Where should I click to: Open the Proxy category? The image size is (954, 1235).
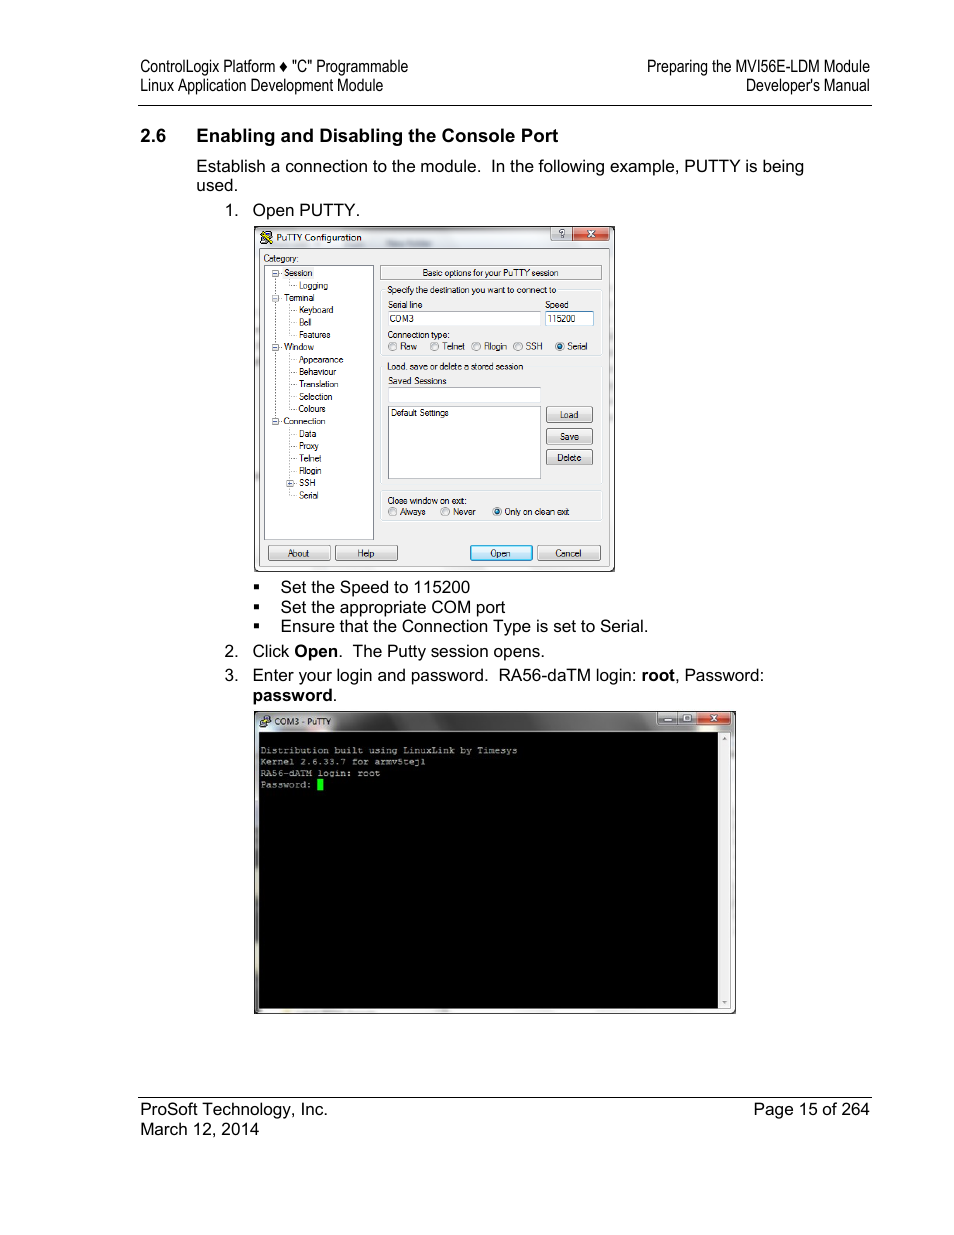click(x=308, y=446)
